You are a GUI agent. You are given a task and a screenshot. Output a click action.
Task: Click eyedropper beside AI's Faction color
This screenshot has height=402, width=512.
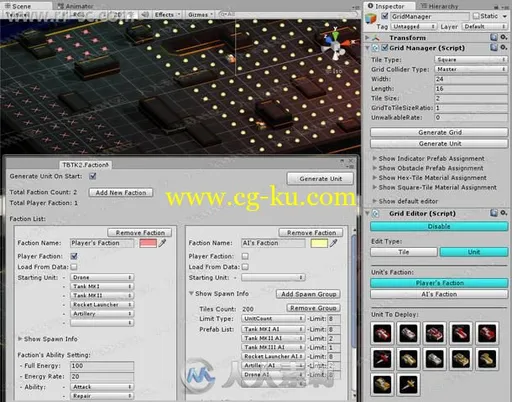point(334,243)
